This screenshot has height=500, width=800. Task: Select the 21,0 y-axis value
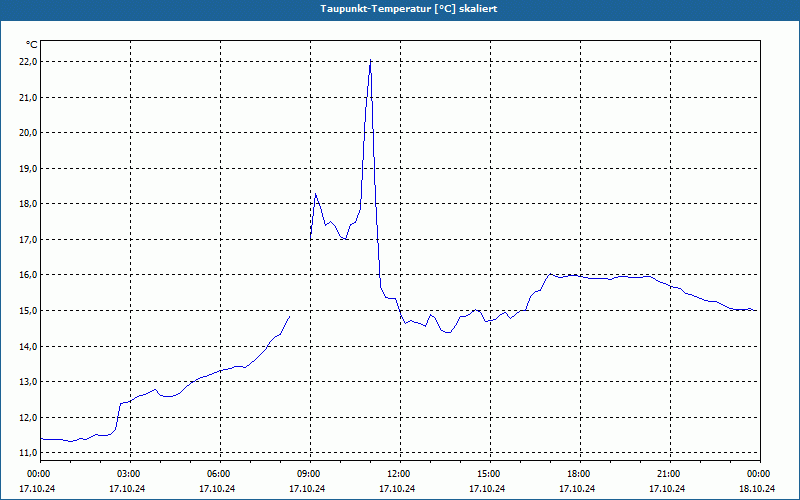click(x=28, y=97)
